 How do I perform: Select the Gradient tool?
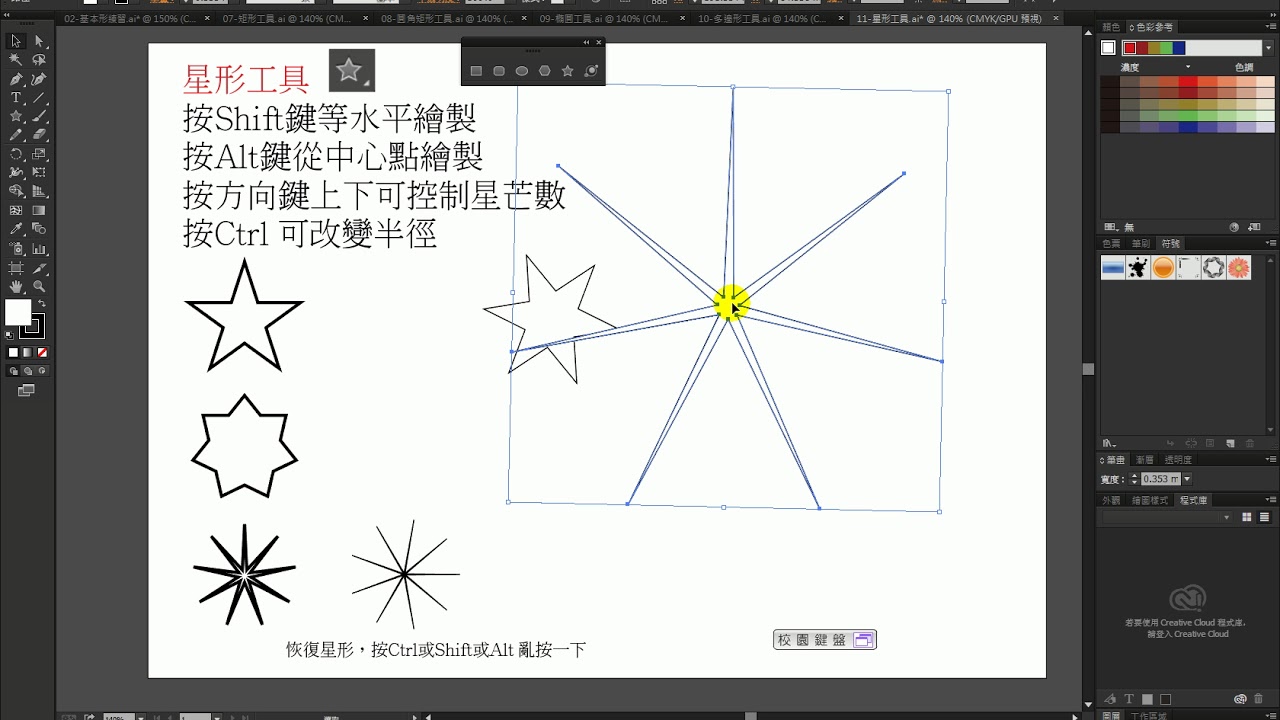pyautogui.click(x=39, y=211)
